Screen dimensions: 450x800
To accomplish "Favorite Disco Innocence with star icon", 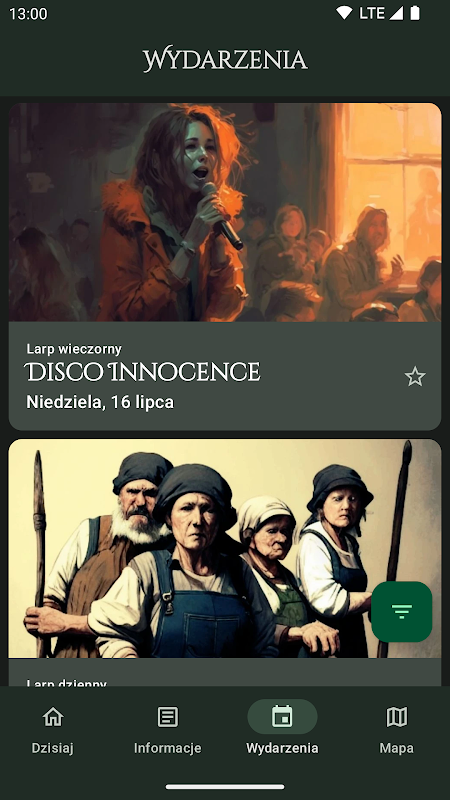I will (415, 377).
